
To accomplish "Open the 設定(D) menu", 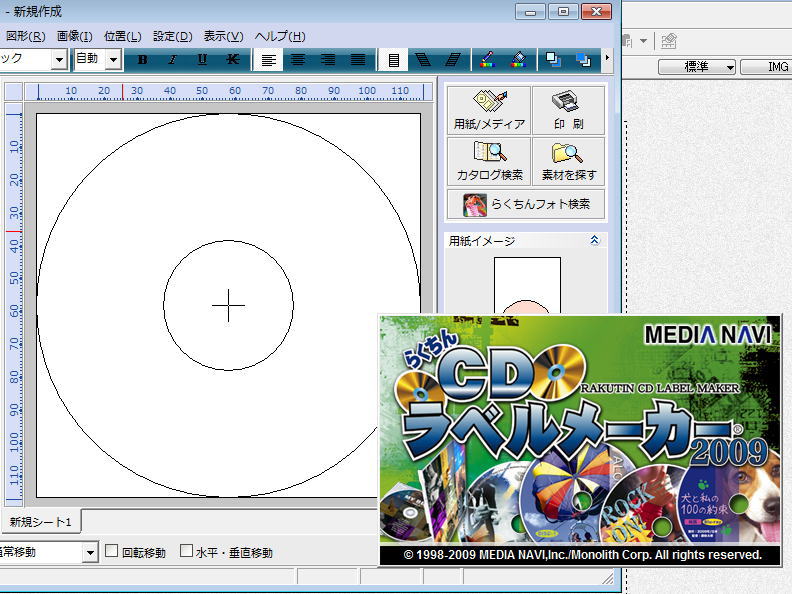I will (173, 36).
